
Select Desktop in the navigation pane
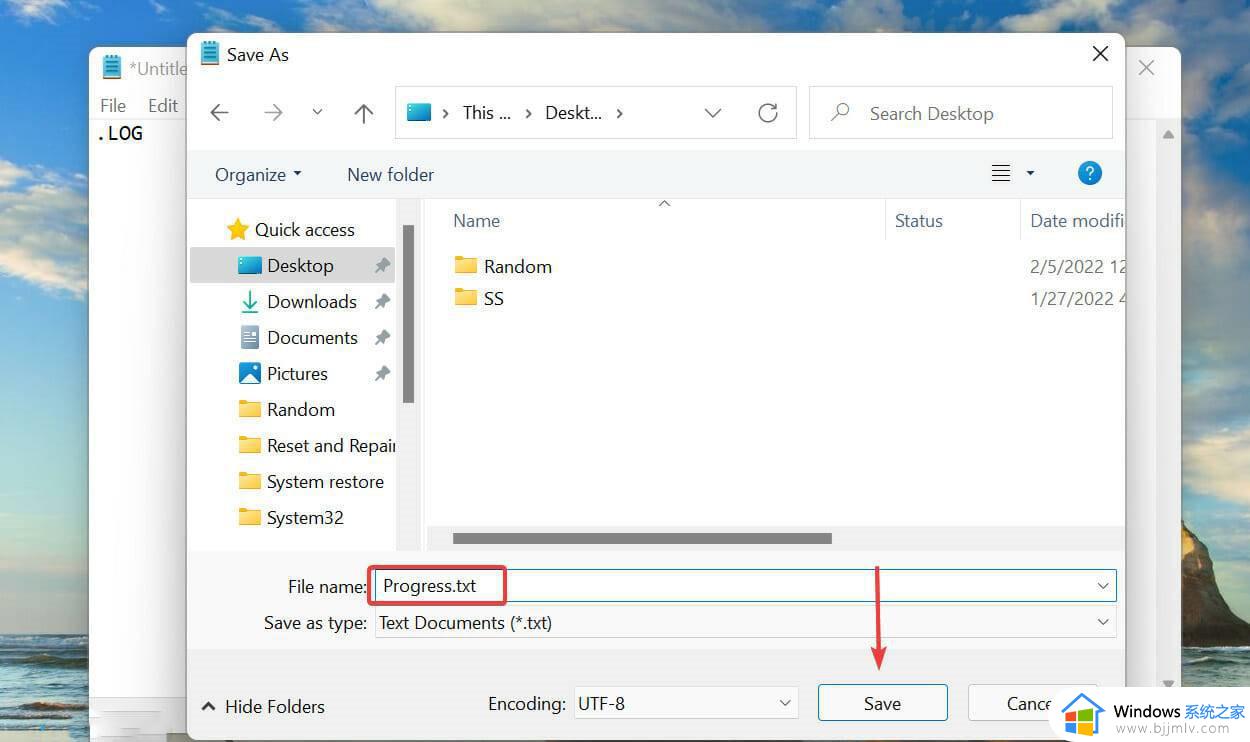pos(293,265)
